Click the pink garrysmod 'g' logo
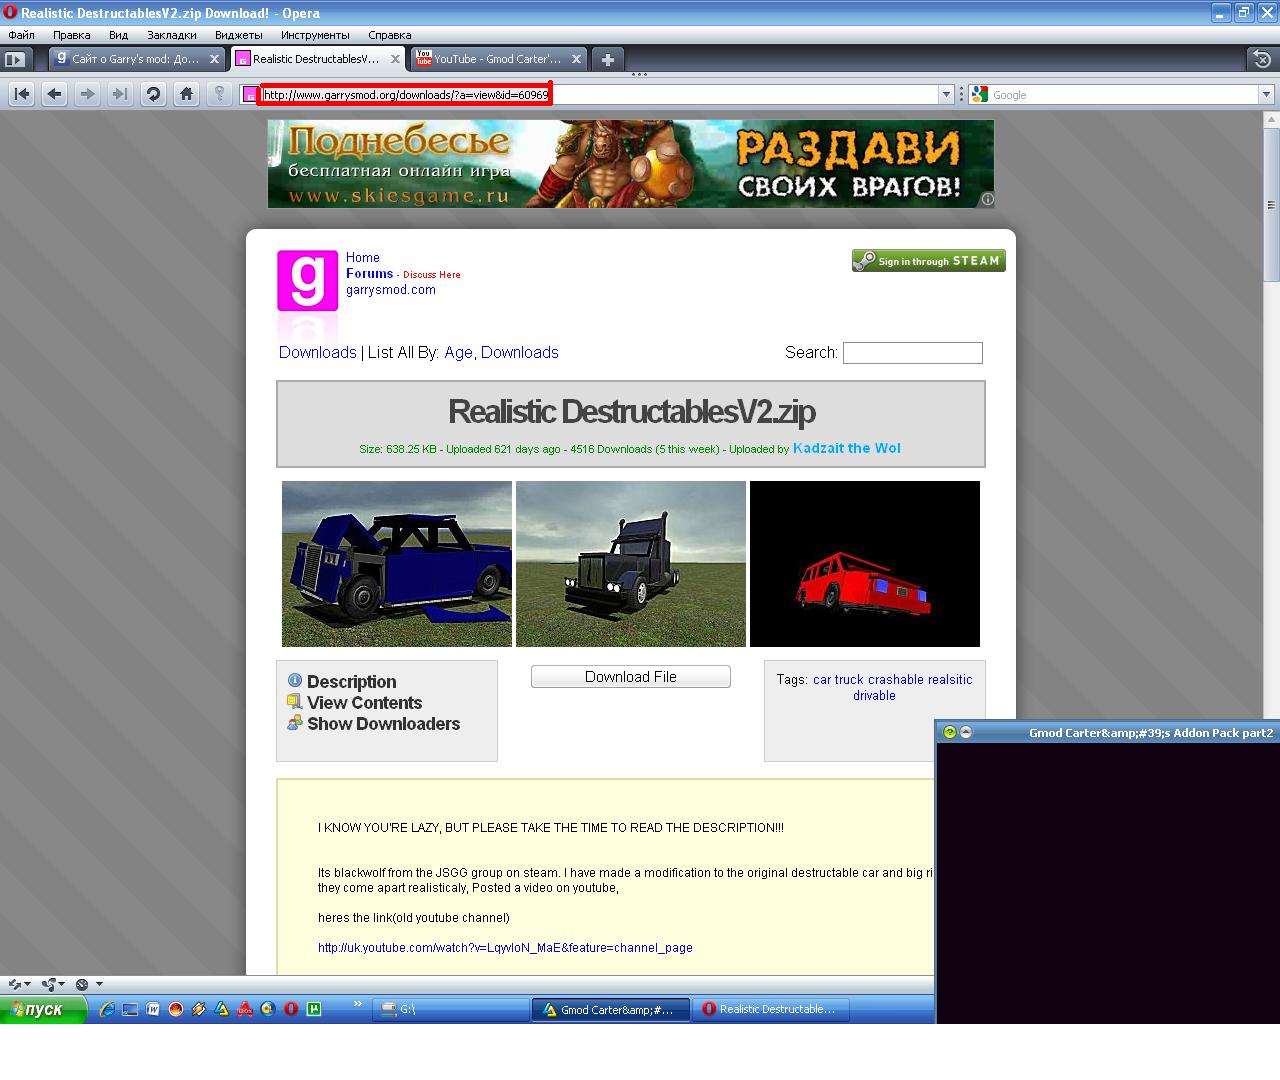Image resolution: width=1280 pixels, height=1080 pixels. click(x=307, y=281)
